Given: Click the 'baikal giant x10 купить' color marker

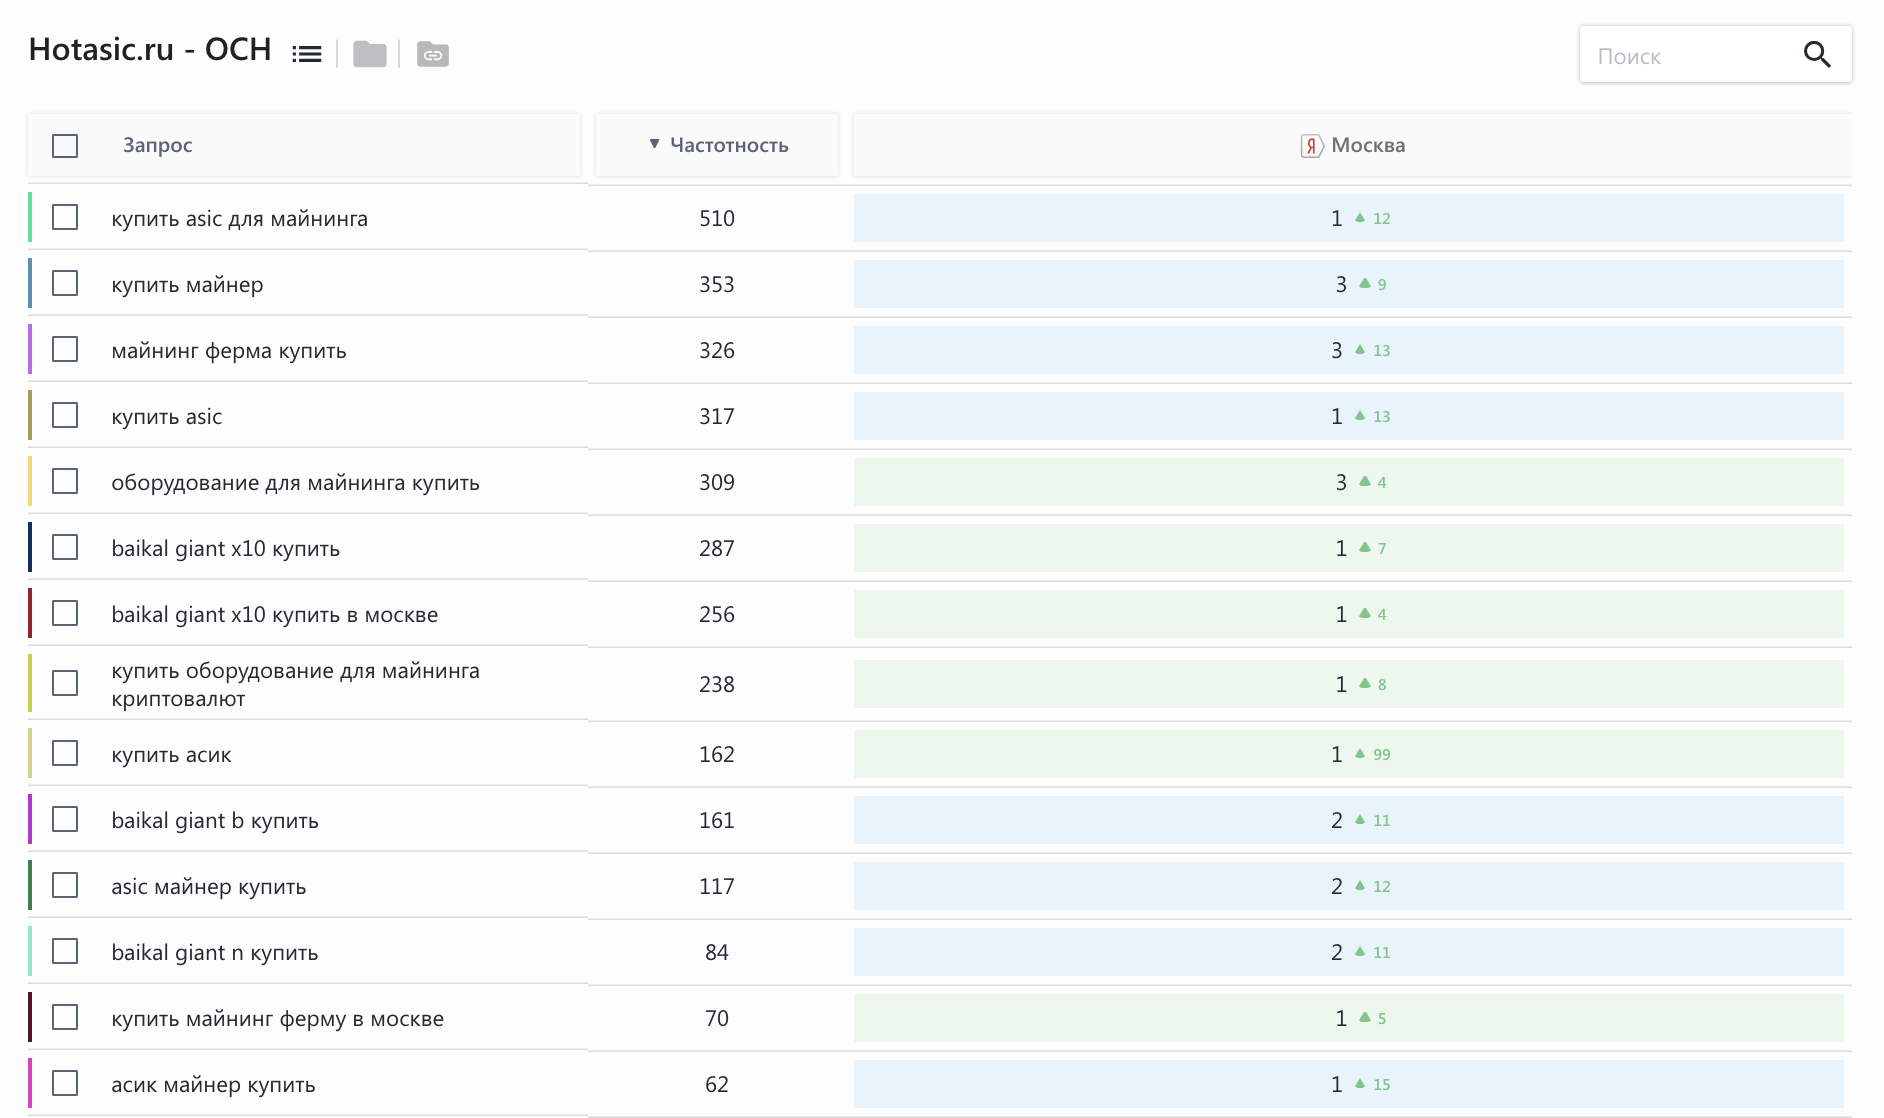Looking at the screenshot, I should [x=30, y=547].
